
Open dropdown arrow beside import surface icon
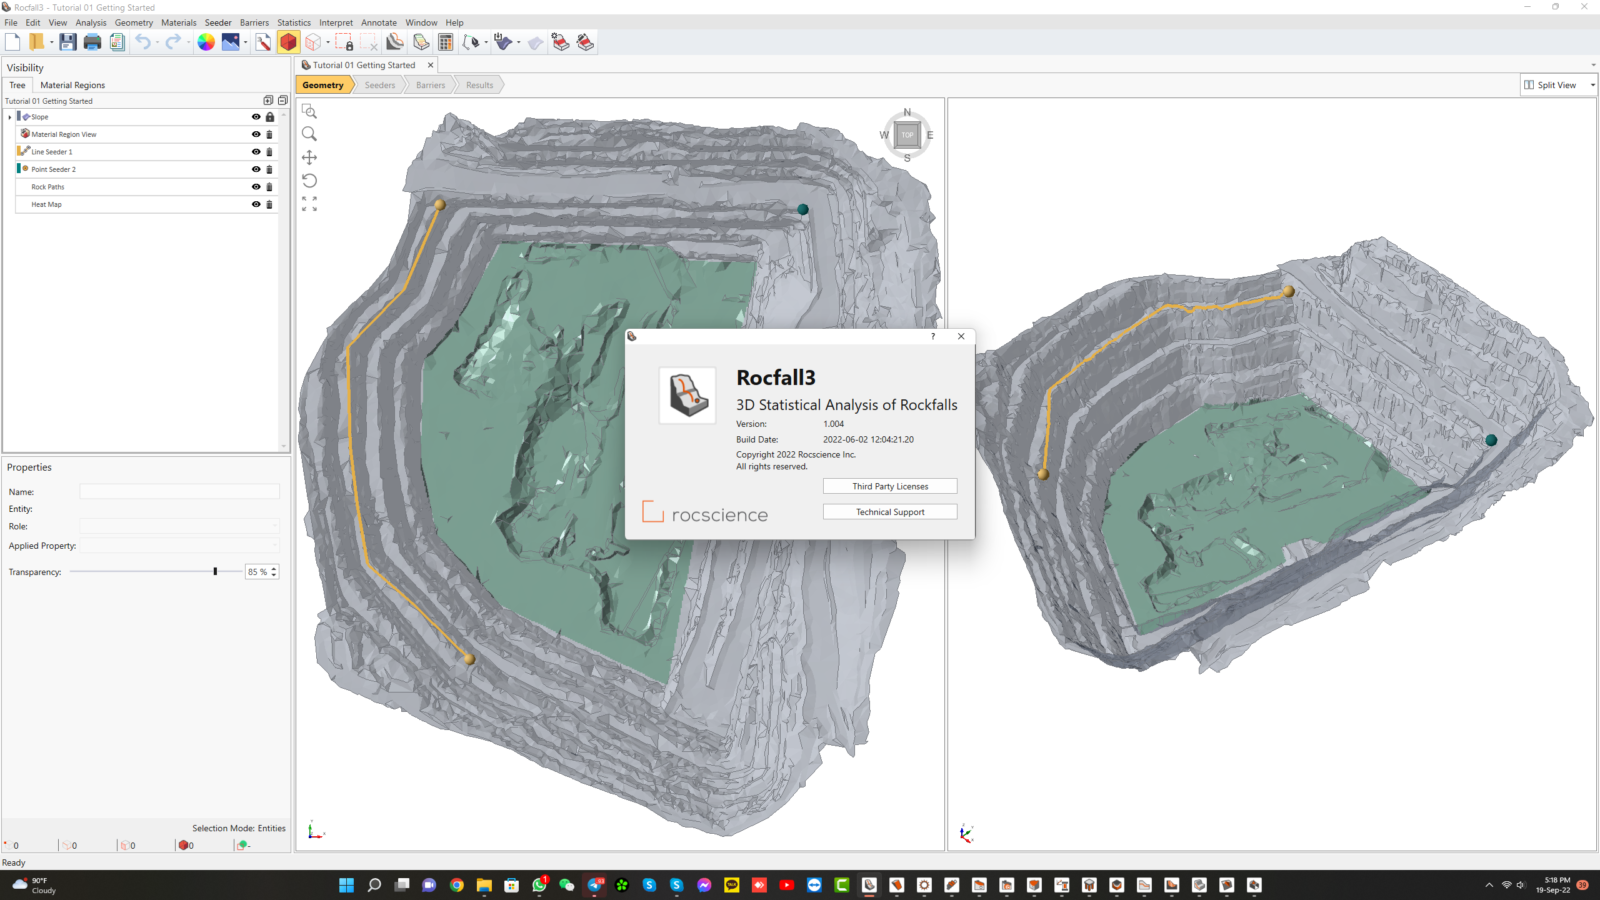tap(518, 42)
